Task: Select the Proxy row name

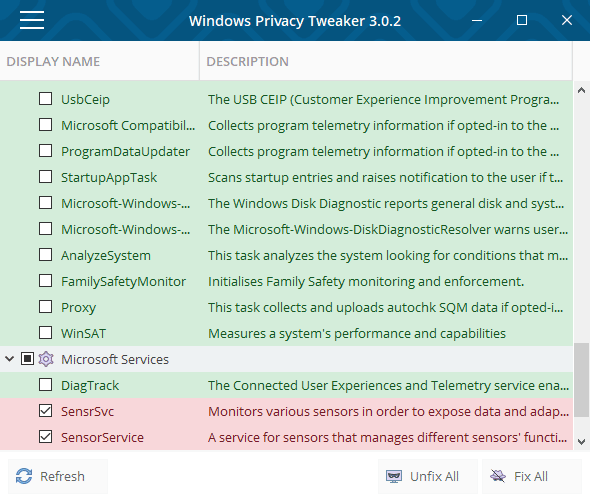Action: pos(79,308)
